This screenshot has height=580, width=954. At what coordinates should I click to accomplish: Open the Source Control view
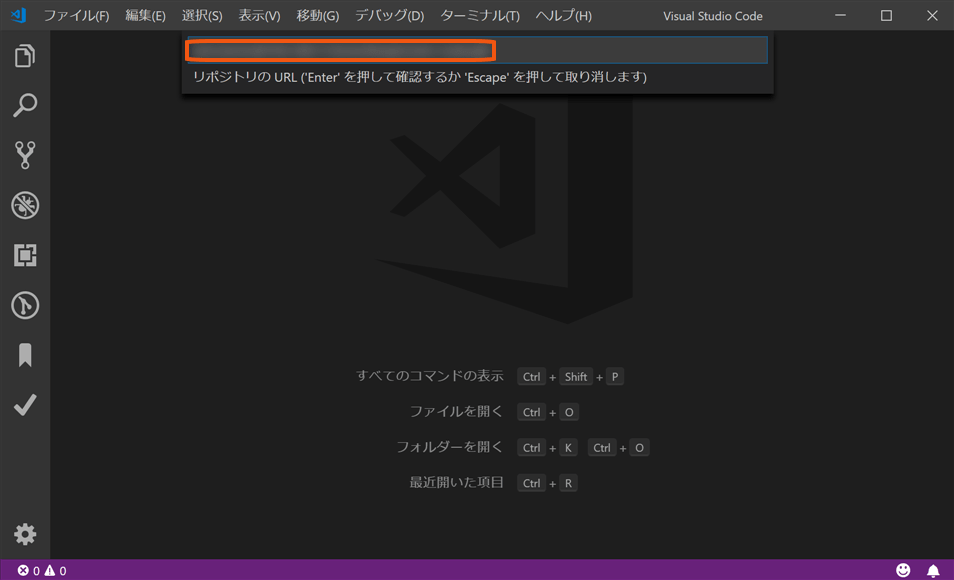25,155
